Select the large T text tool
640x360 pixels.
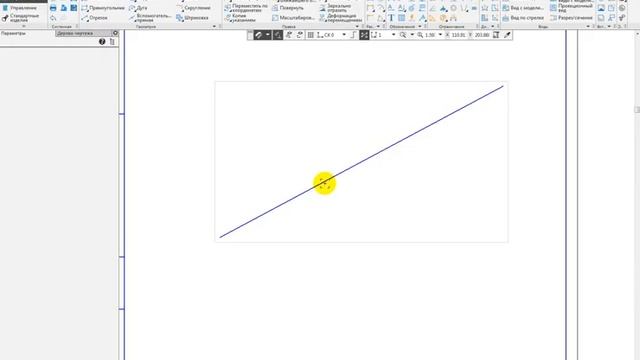pyautogui.click(x=391, y=18)
